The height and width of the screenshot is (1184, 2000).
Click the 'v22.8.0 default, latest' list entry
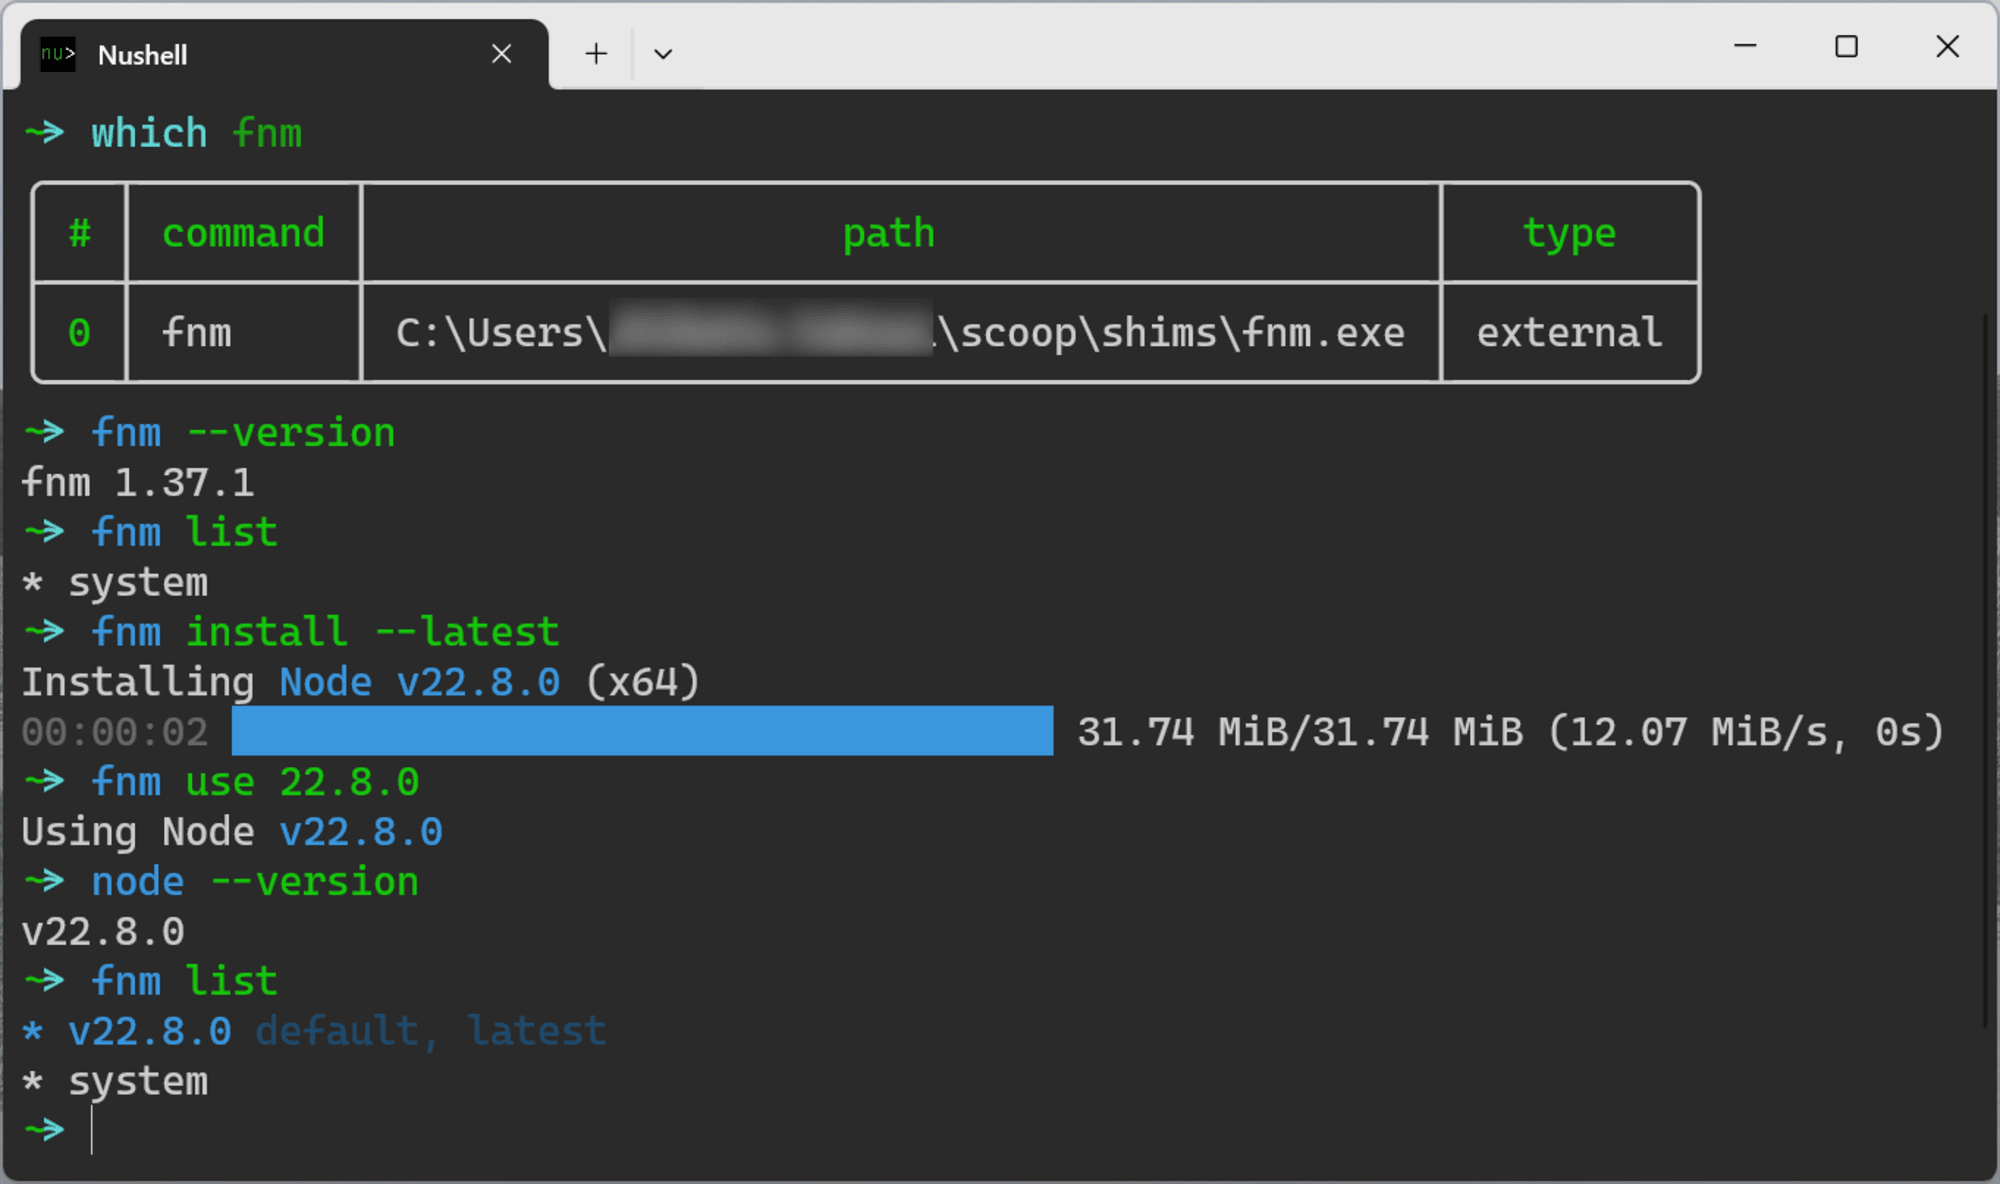(x=314, y=1031)
